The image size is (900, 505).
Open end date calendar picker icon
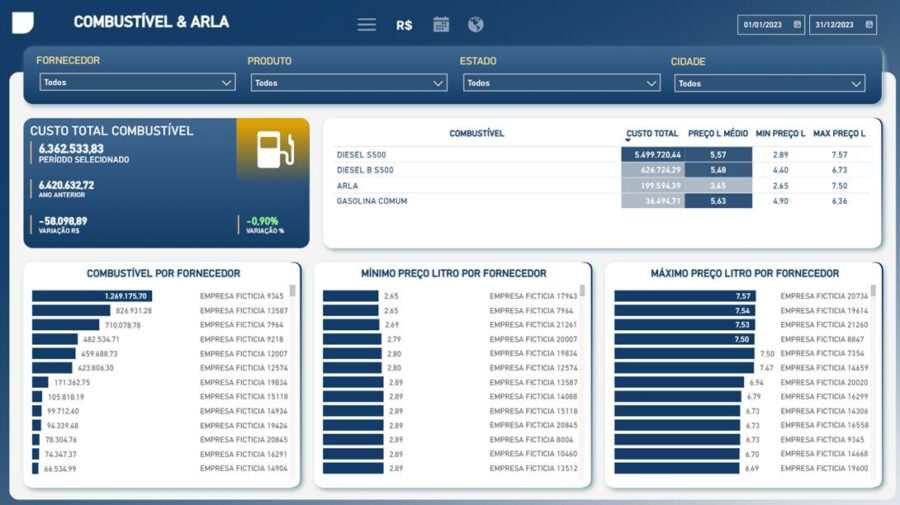870,25
